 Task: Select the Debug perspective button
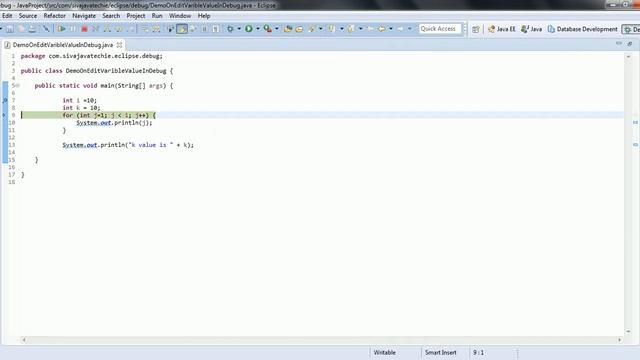click(631, 29)
